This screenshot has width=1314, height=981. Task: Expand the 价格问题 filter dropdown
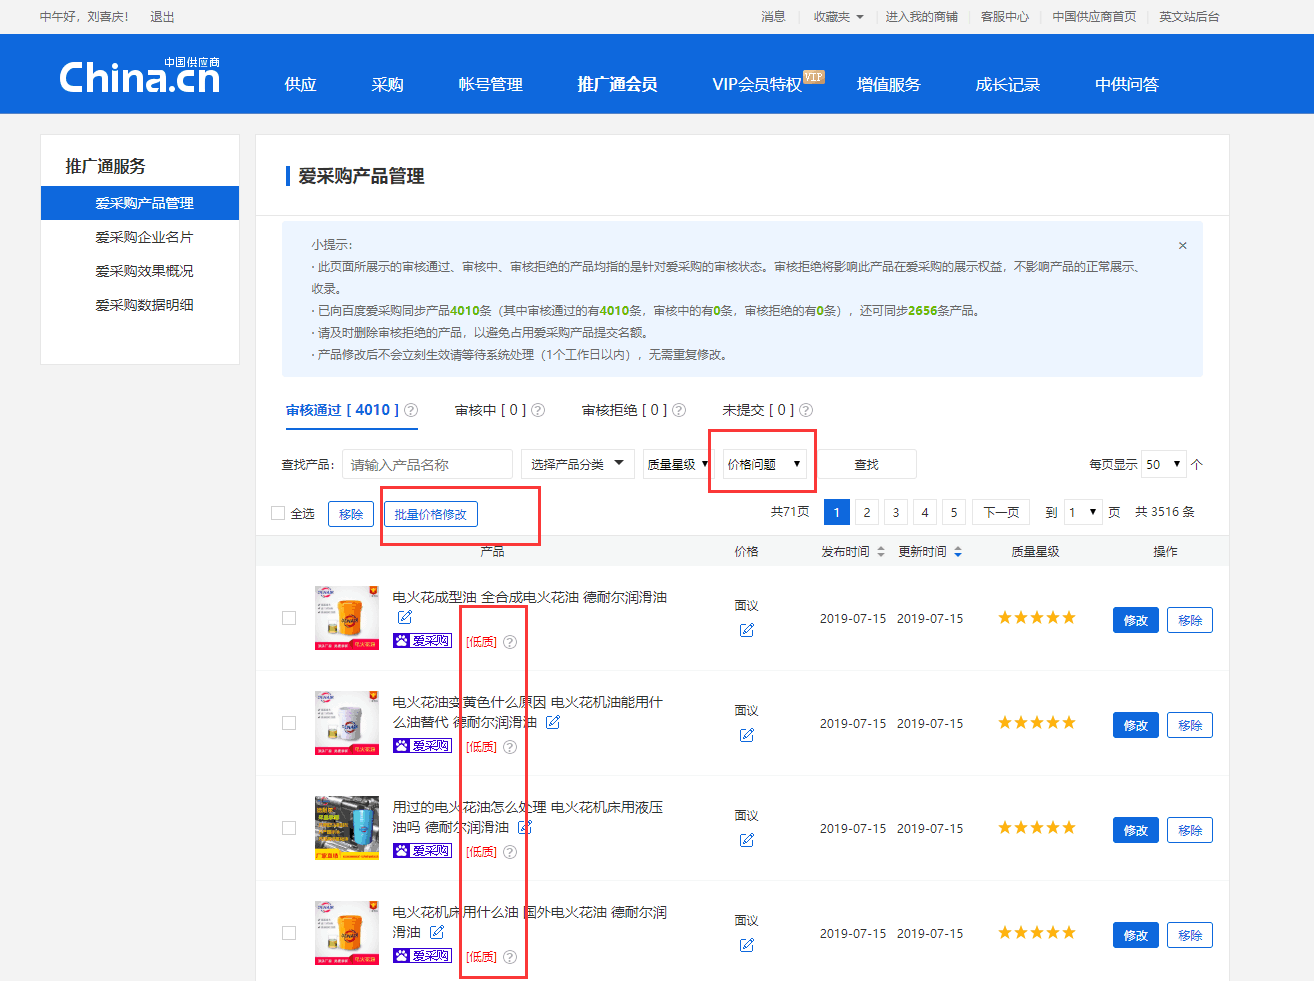[764, 464]
